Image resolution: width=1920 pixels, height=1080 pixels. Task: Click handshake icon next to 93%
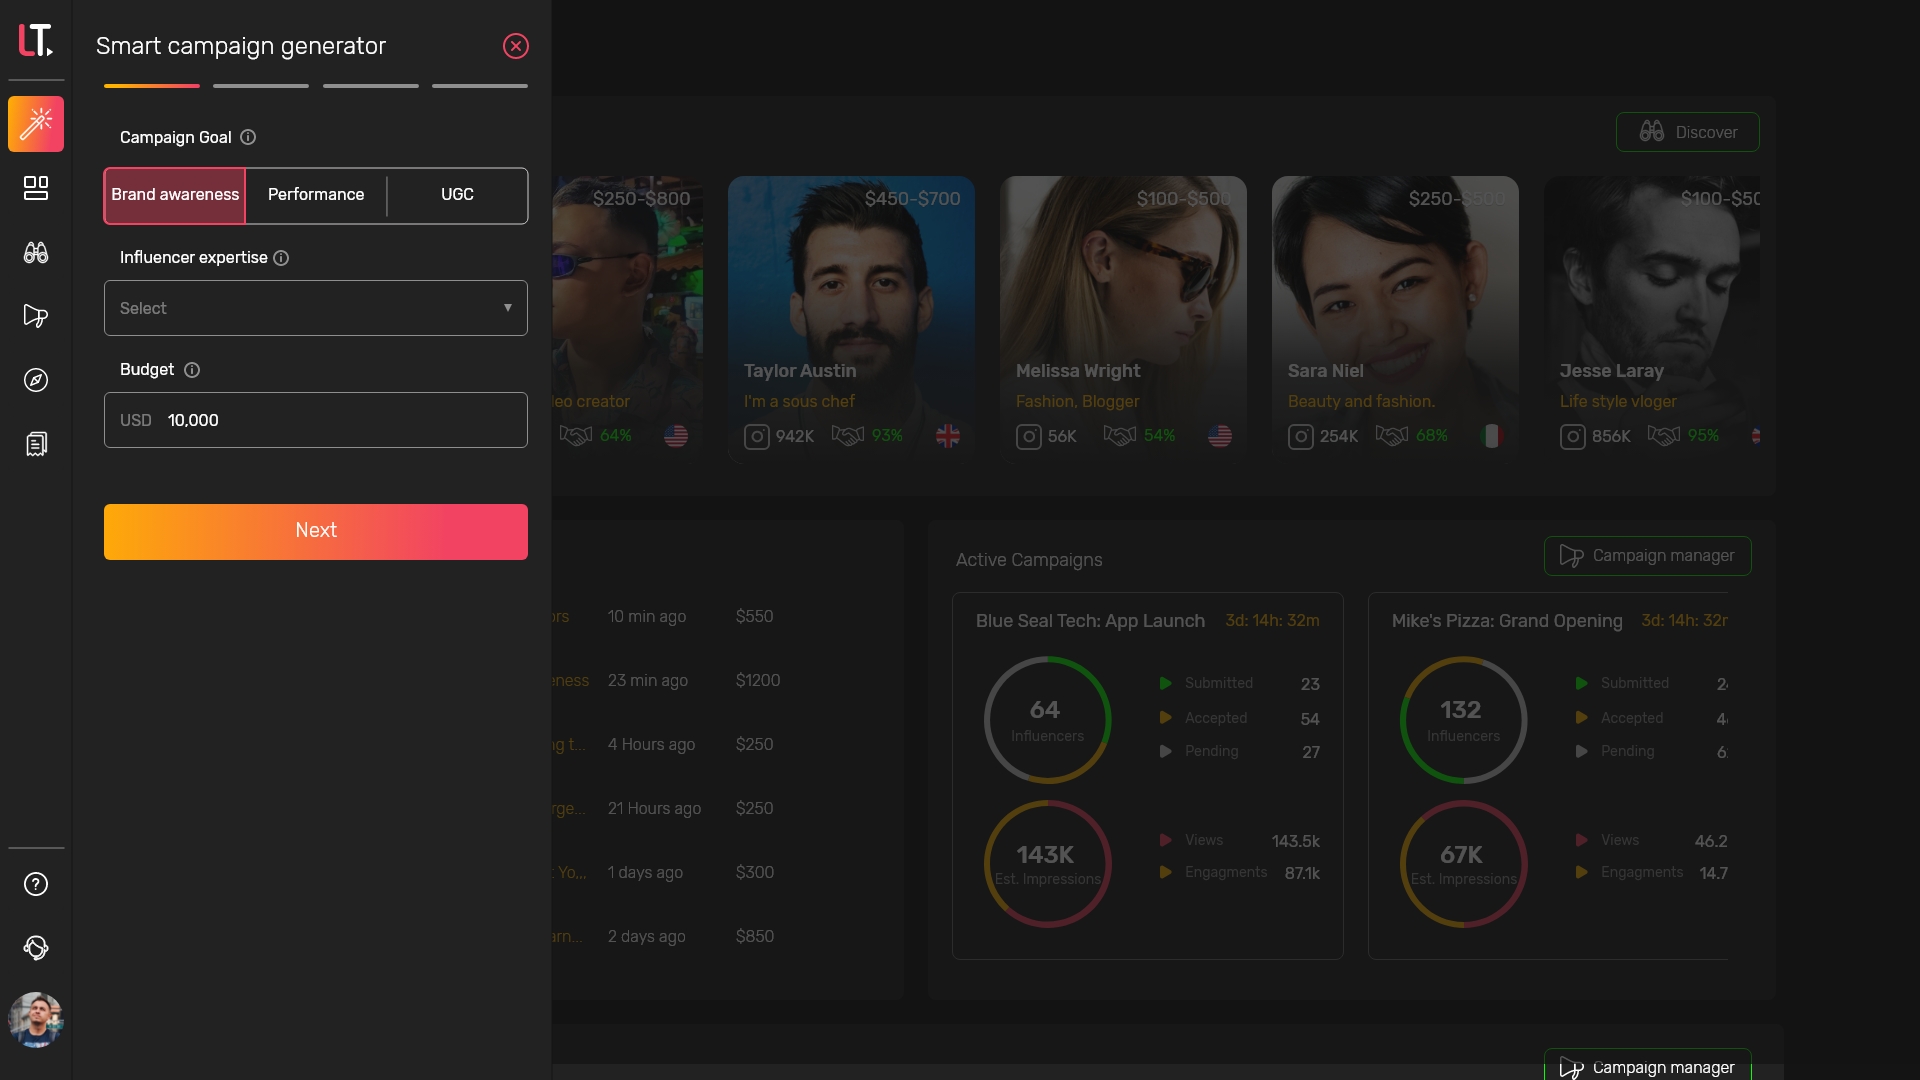click(x=848, y=436)
